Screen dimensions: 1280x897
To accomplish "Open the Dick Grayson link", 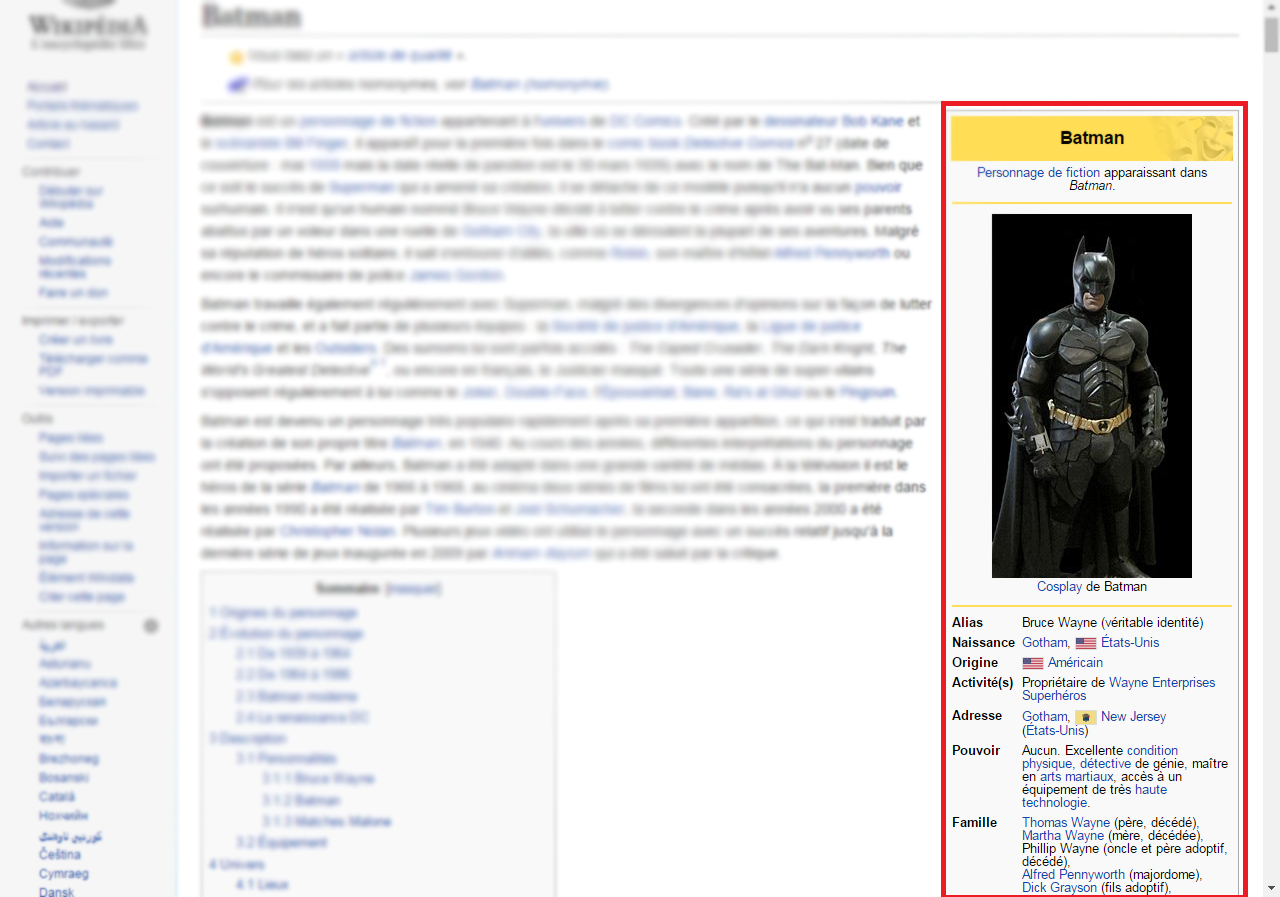I will tap(1059, 888).
